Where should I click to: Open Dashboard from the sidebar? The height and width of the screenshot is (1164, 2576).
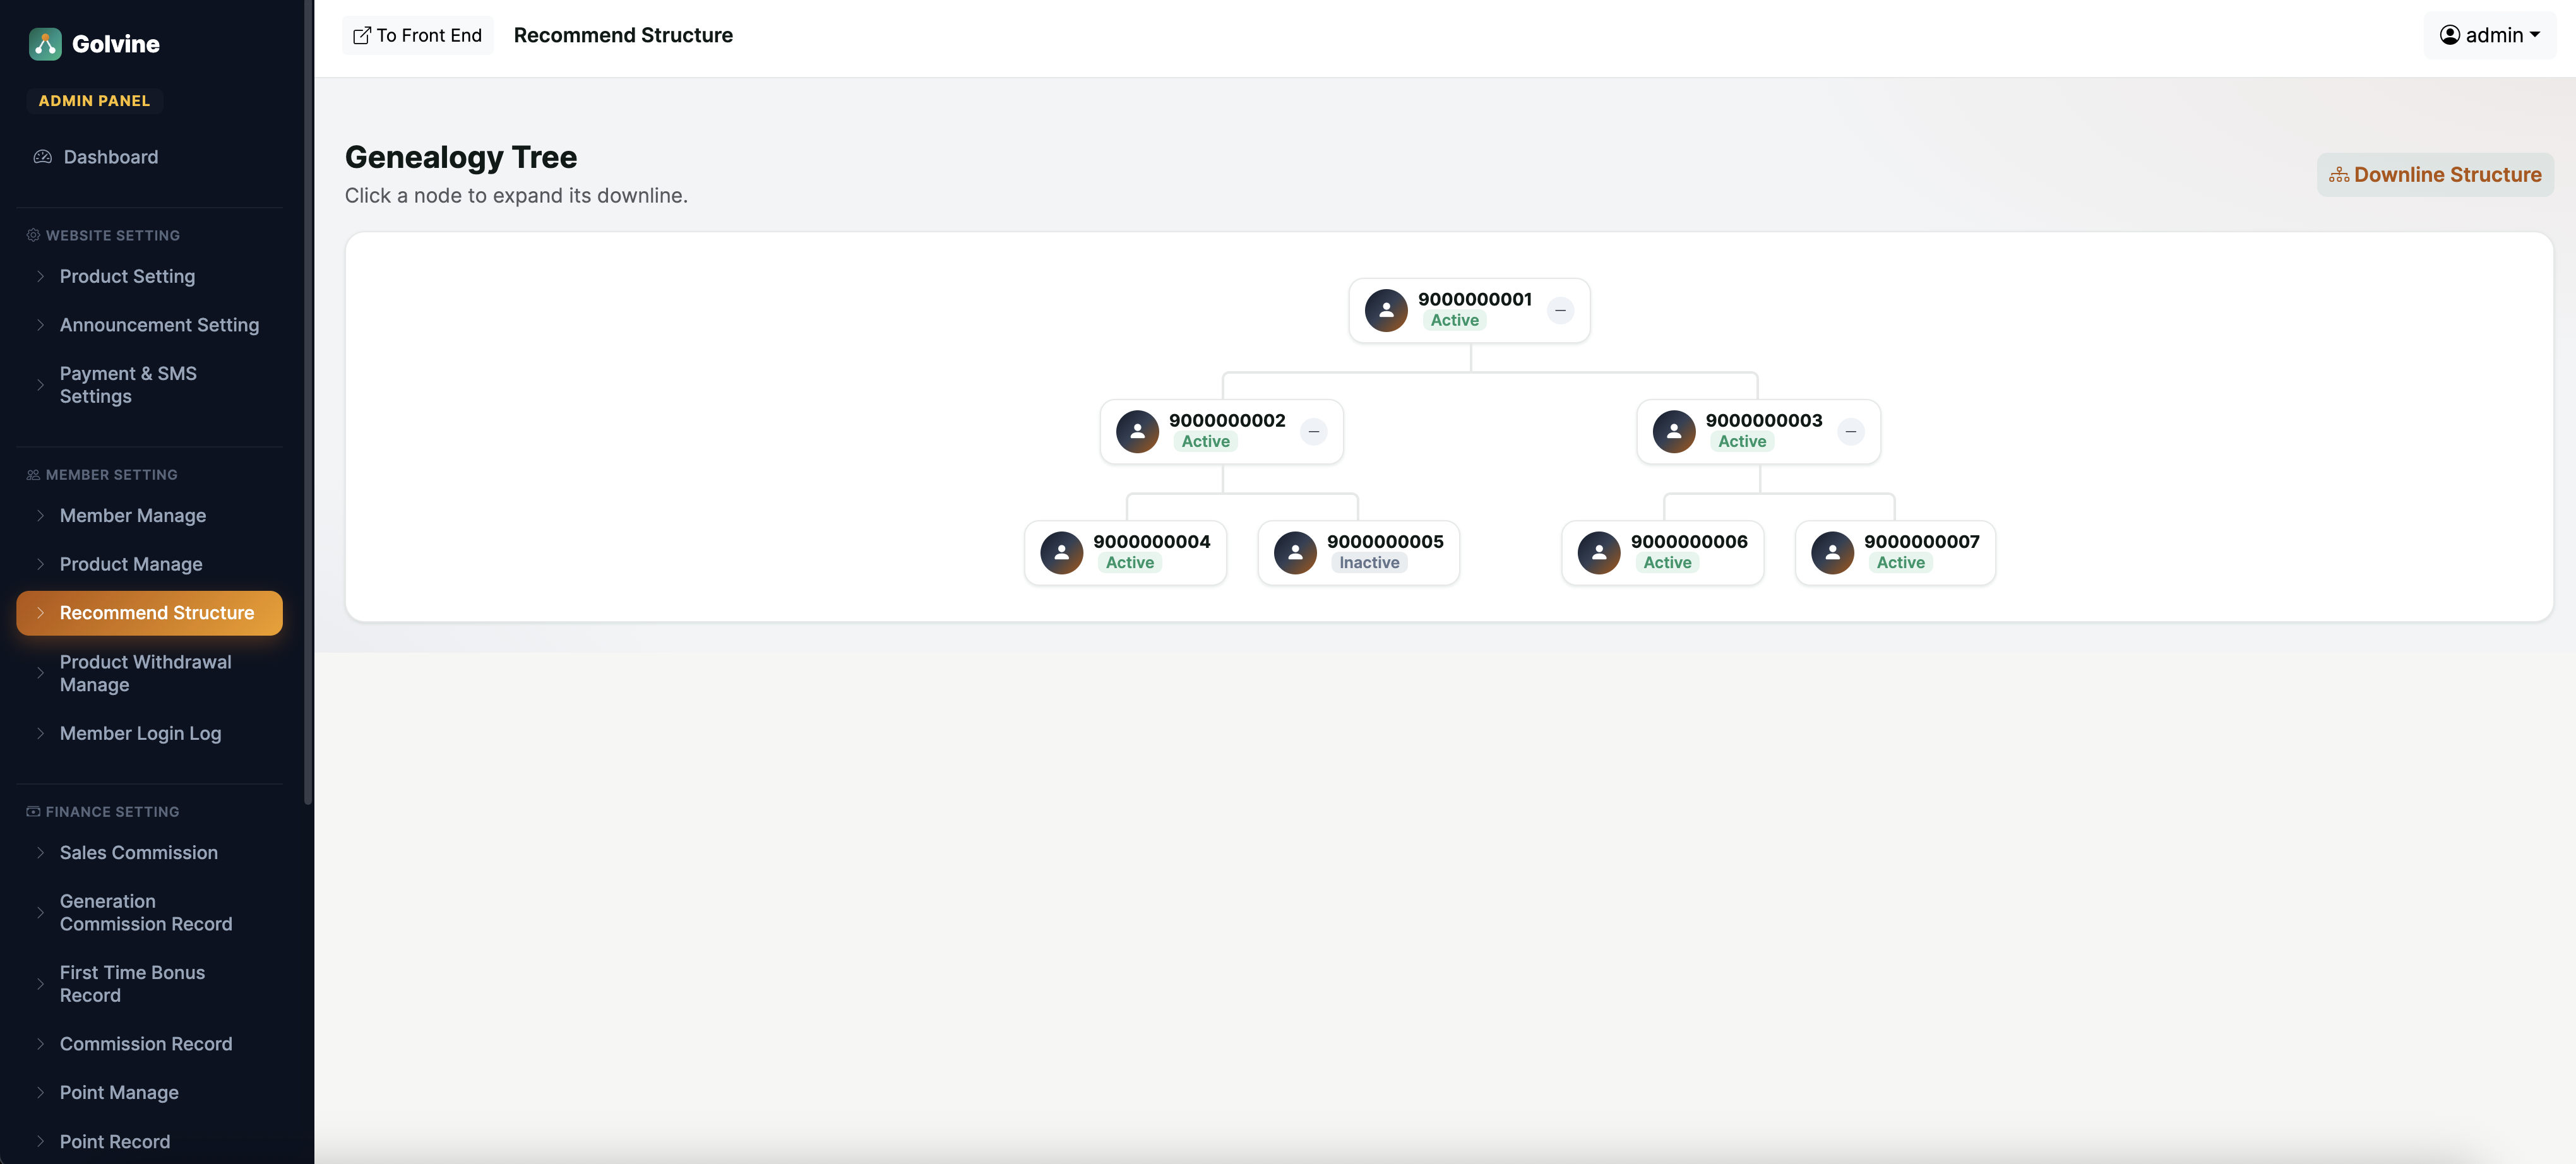[149, 157]
